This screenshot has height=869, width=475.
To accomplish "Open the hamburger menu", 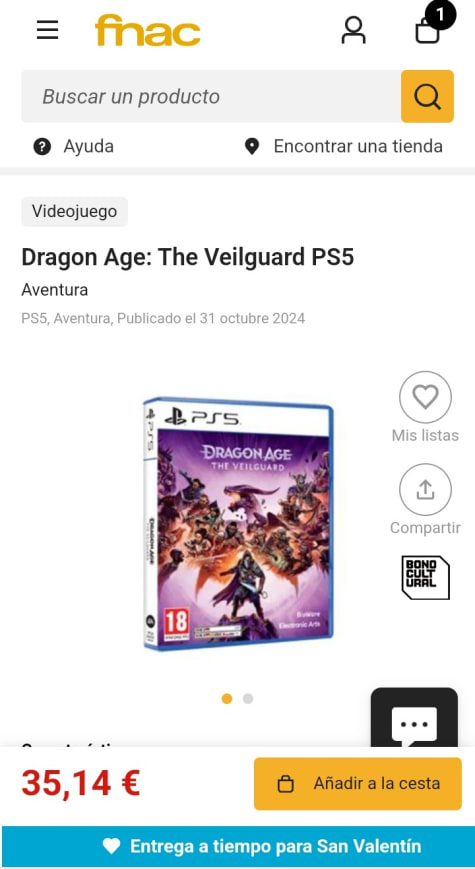I will click(48, 30).
